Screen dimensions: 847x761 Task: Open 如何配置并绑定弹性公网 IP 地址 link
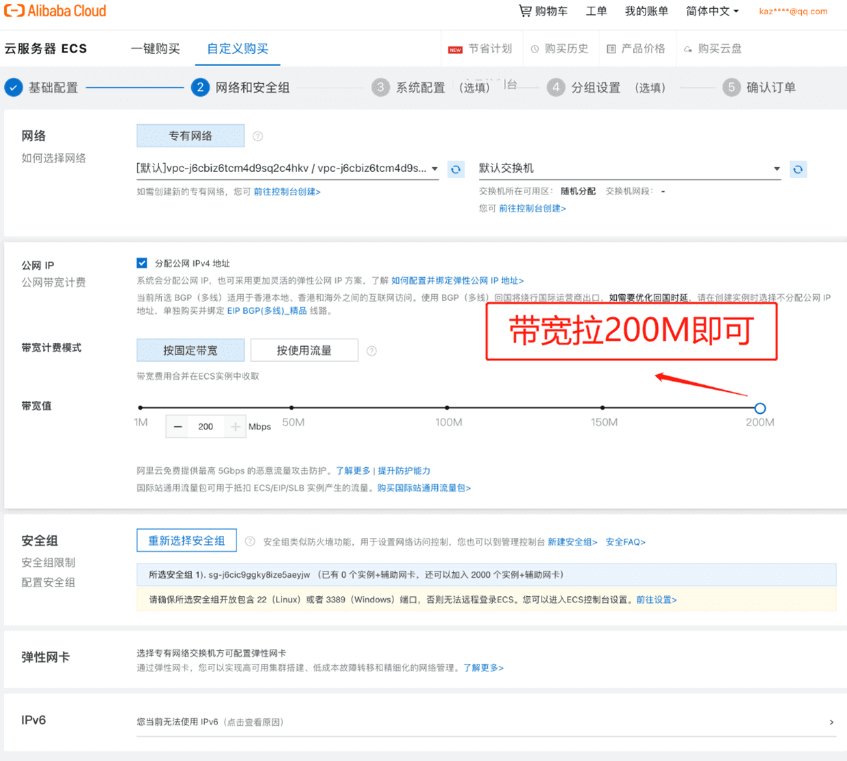[x=458, y=281]
